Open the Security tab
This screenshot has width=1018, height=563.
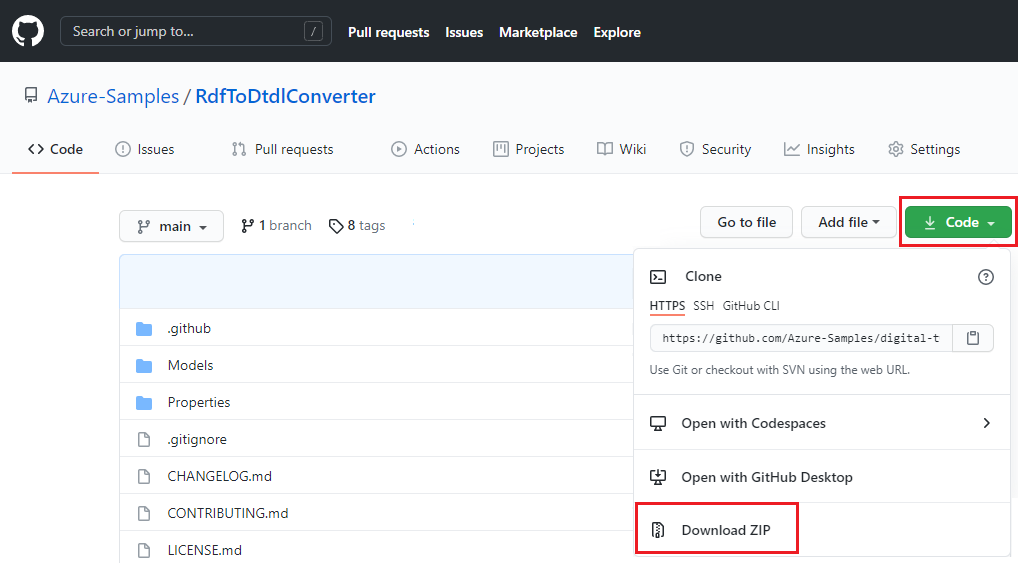coord(715,149)
